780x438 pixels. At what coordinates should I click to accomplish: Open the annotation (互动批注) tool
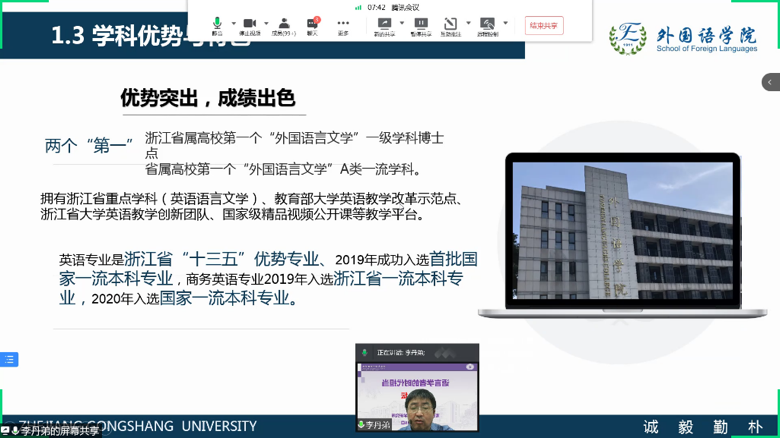[451, 24]
